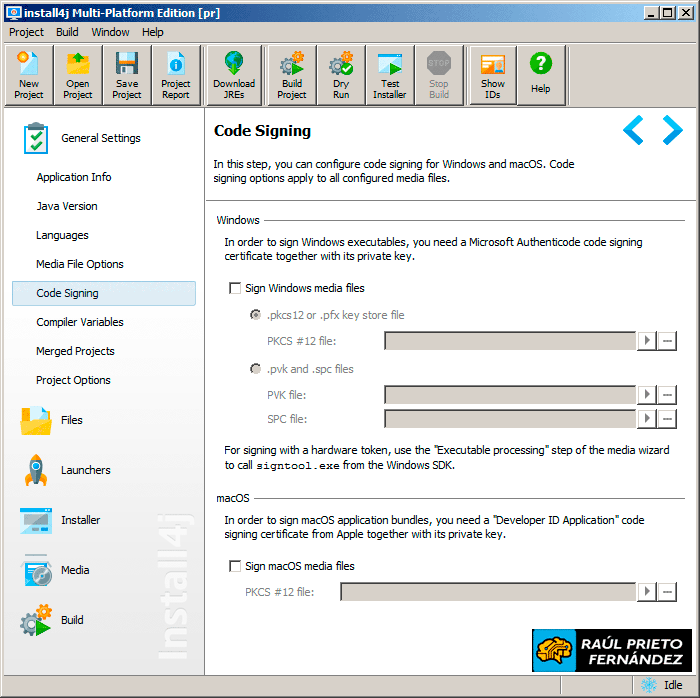Click the Windows PKCS #12 file field
The height and width of the screenshot is (698, 700).
pos(510,341)
